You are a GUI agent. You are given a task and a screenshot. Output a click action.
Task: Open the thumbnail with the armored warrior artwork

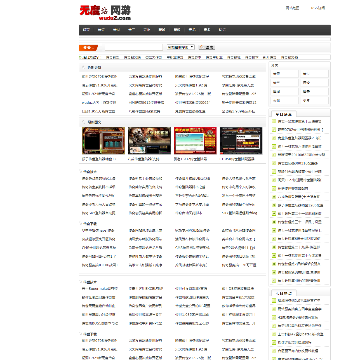149,140
